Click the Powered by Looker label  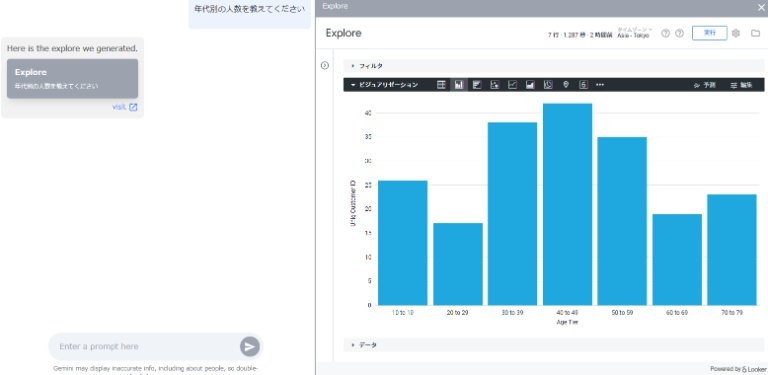(x=738, y=369)
